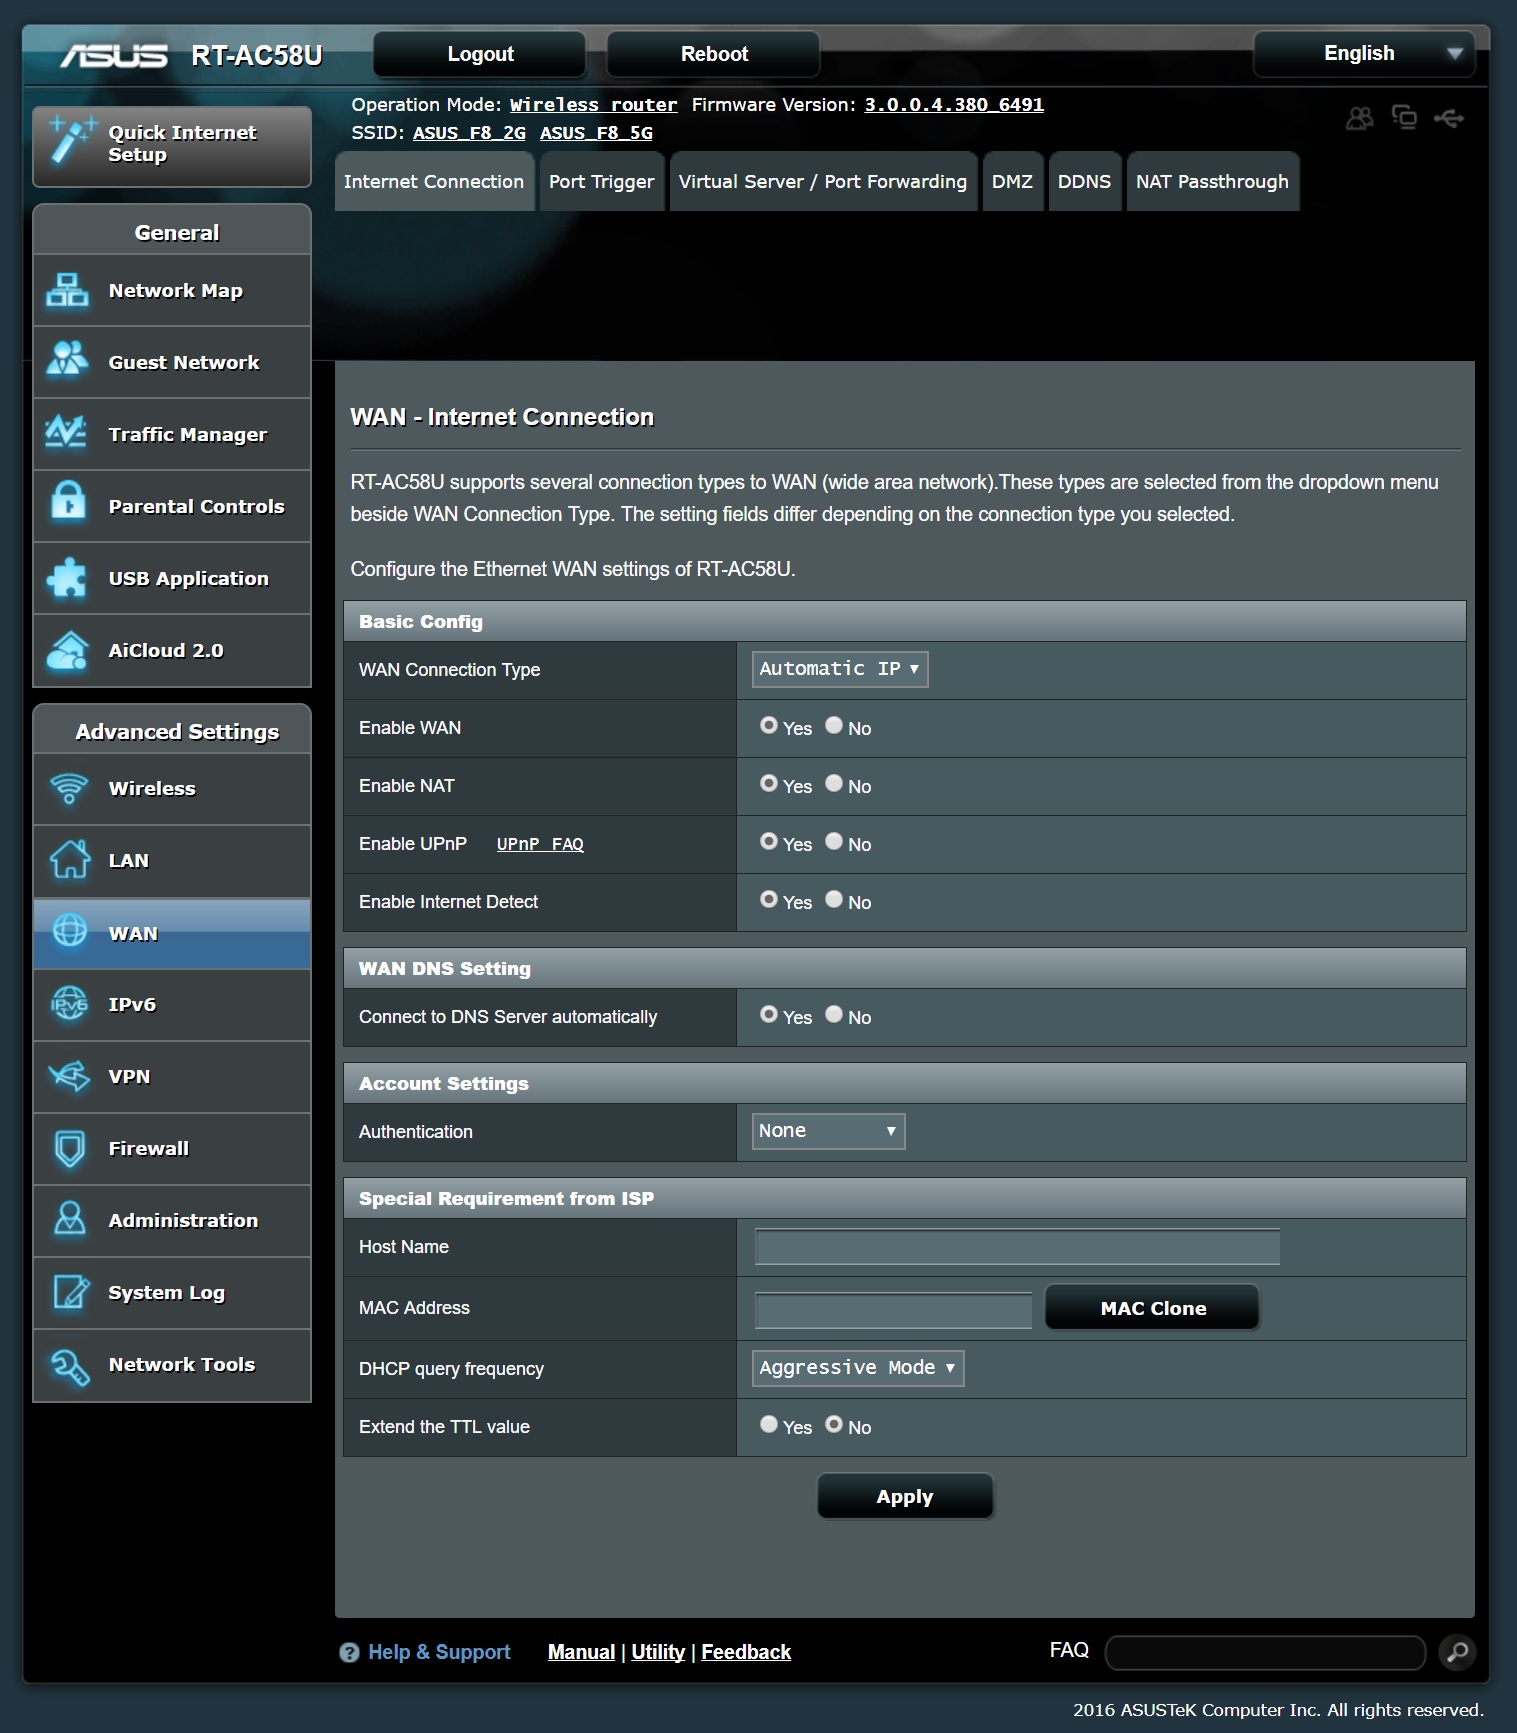Image resolution: width=1517 pixels, height=1733 pixels.
Task: Click the MAC Address input field
Action: [x=893, y=1310]
